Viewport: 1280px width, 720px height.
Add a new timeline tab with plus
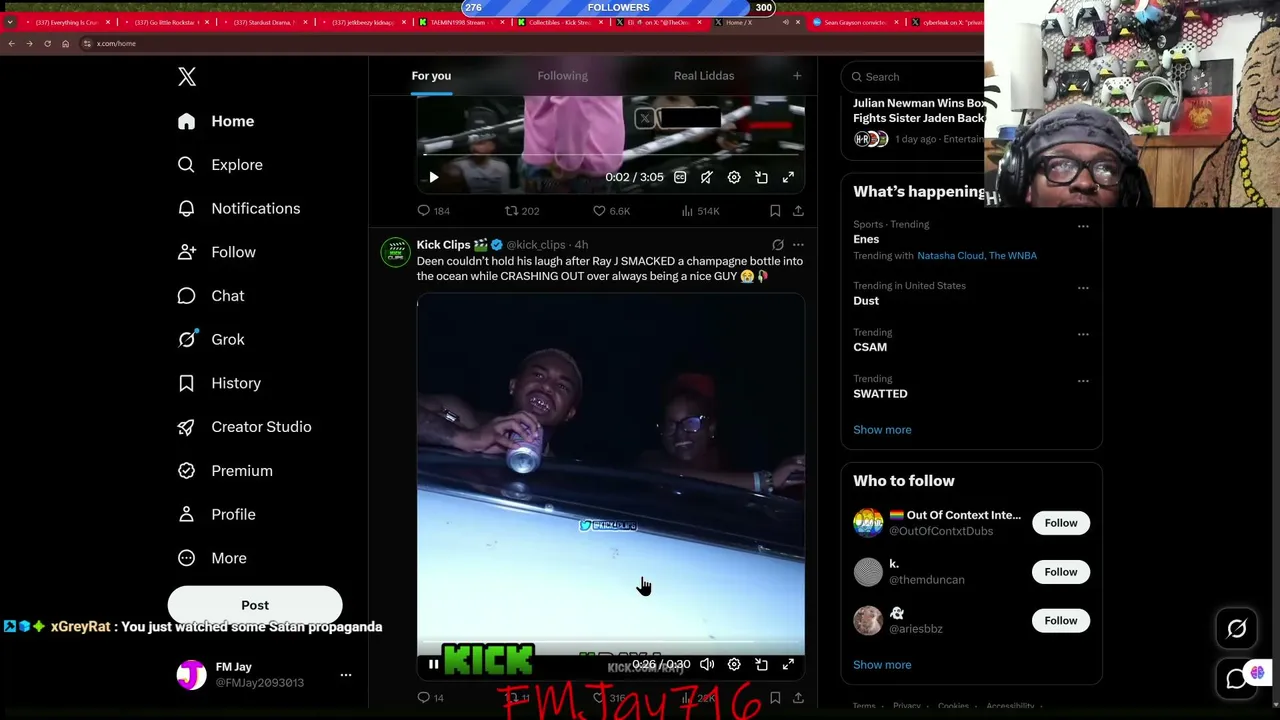(x=797, y=76)
